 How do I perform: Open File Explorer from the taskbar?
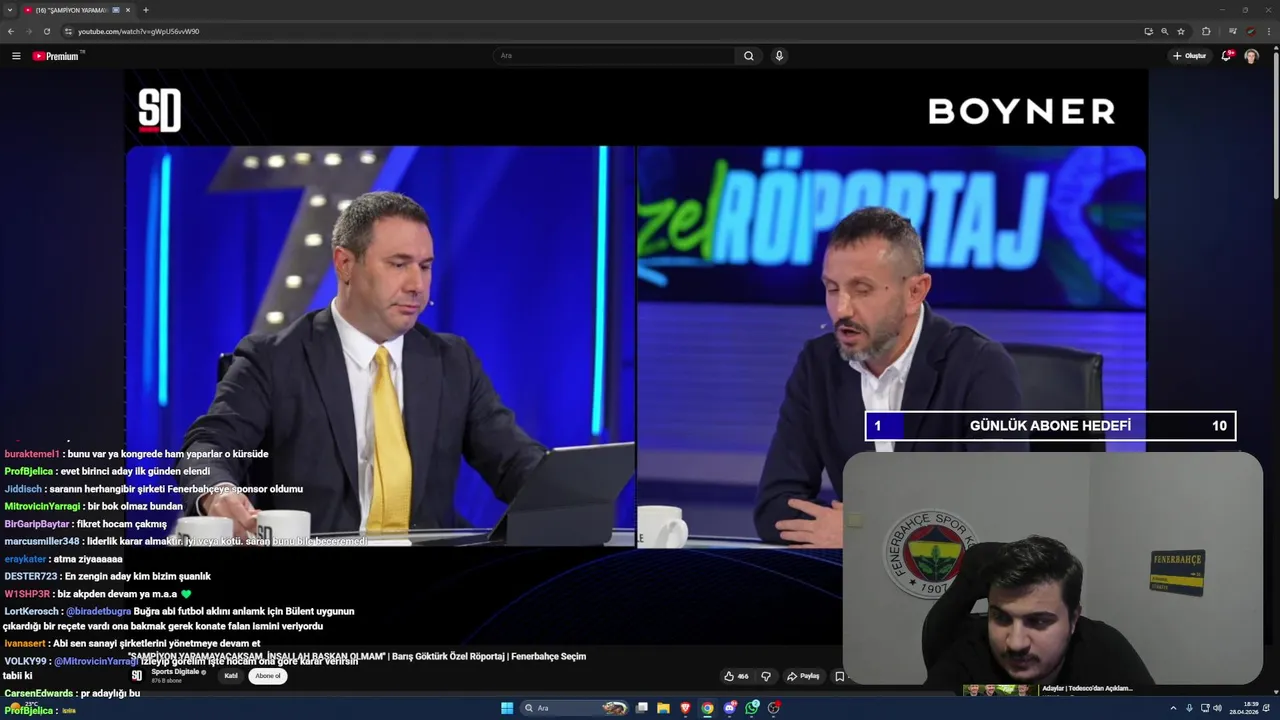pyautogui.click(x=663, y=708)
